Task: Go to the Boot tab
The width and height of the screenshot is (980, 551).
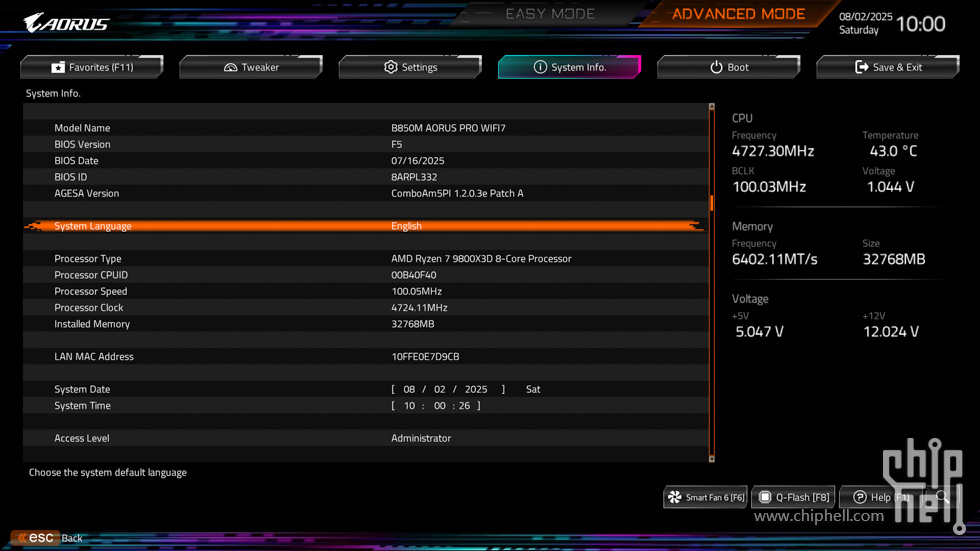Action: click(x=729, y=67)
